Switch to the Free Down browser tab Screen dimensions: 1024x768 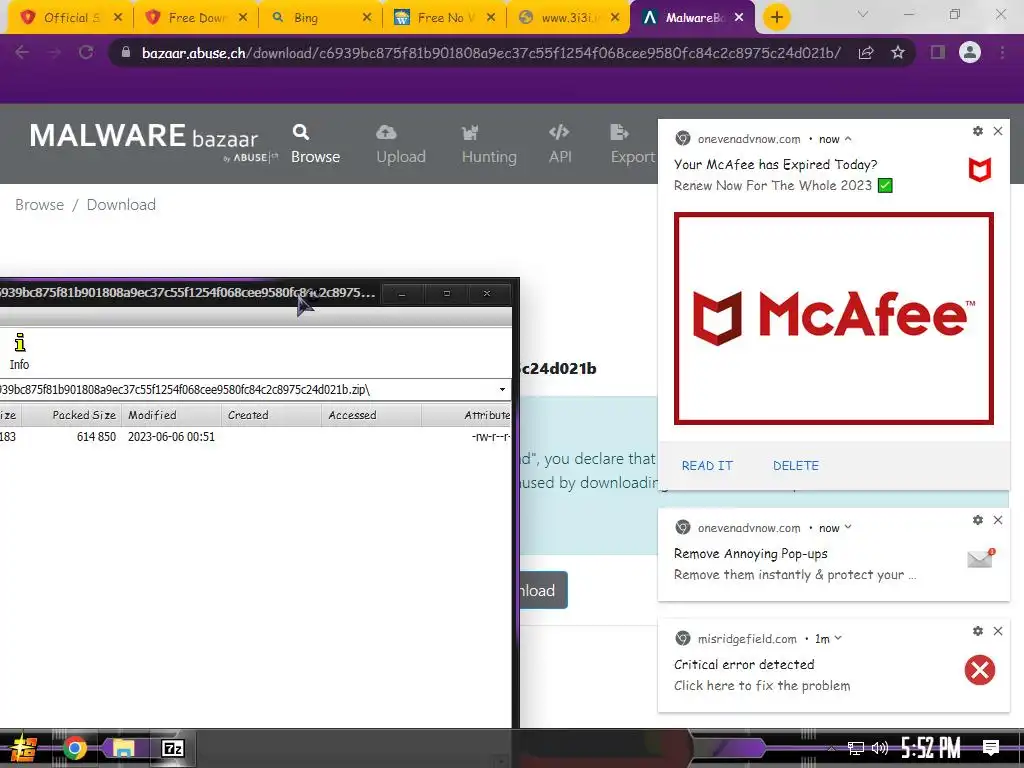click(195, 18)
